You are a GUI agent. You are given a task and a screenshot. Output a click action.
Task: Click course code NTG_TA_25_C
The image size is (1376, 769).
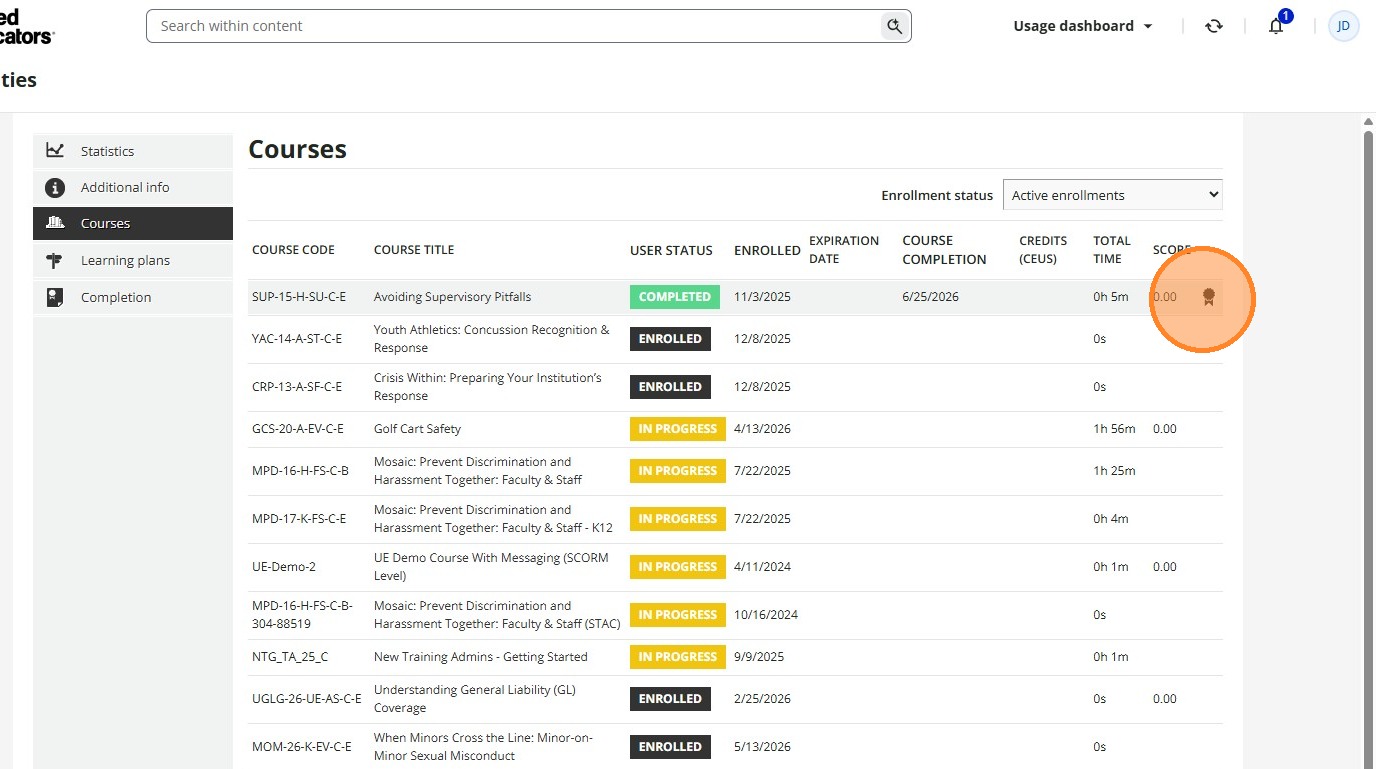pos(290,657)
